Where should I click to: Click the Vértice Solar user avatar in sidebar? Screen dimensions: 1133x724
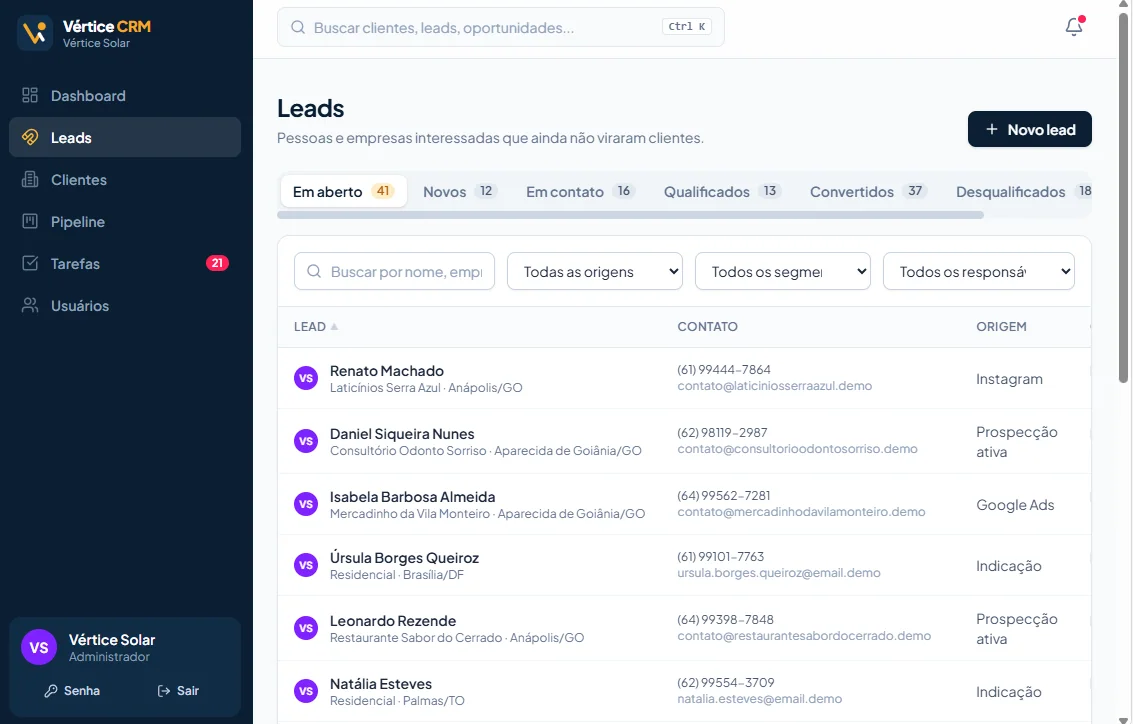point(39,647)
